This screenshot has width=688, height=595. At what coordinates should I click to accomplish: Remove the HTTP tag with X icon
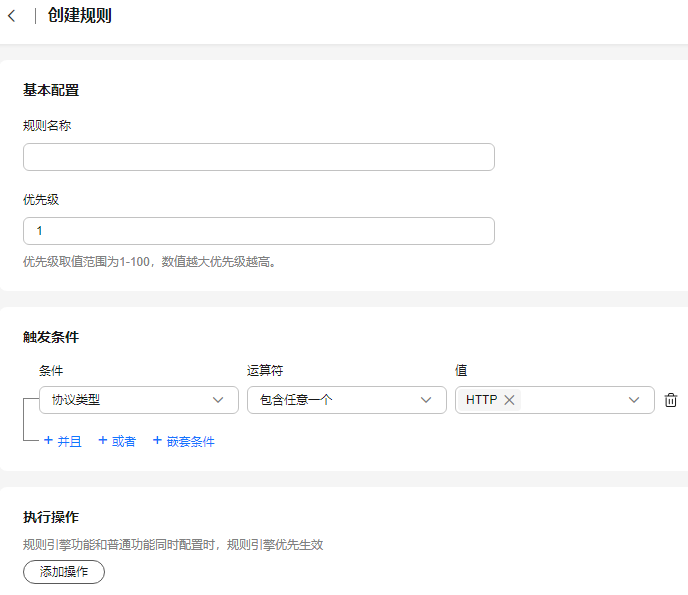509,400
